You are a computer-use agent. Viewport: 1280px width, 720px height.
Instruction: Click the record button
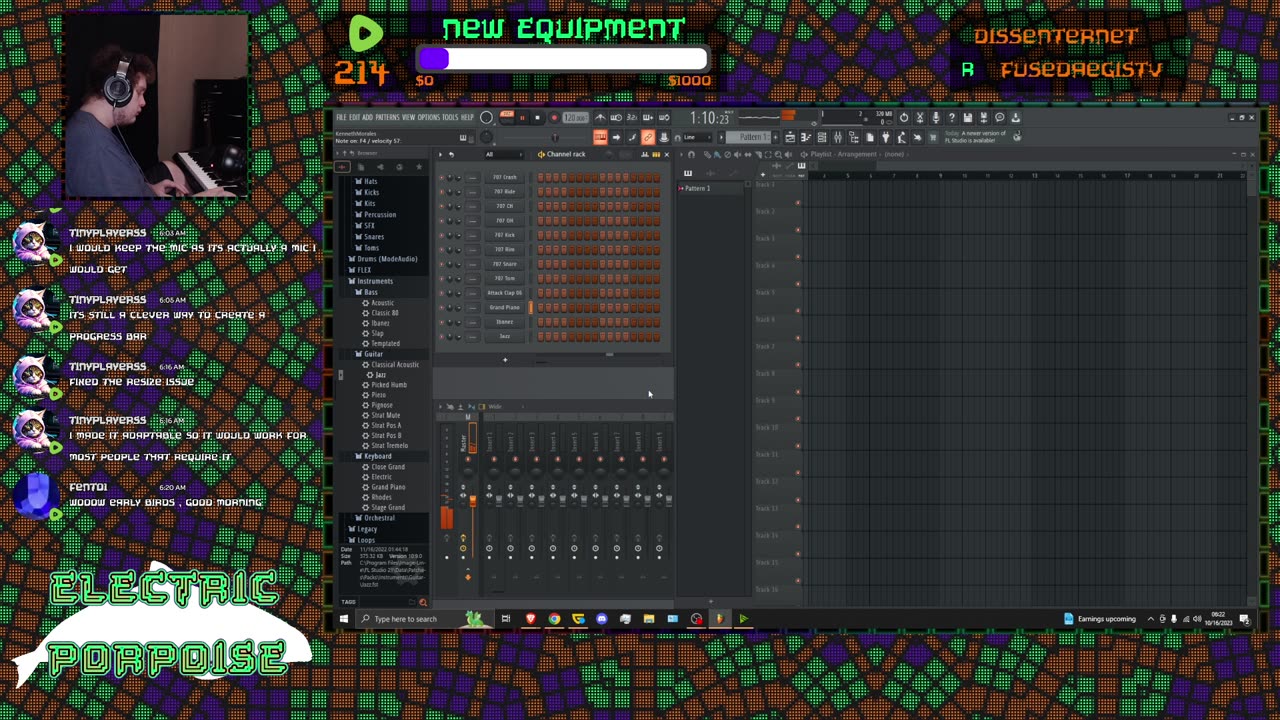point(553,118)
